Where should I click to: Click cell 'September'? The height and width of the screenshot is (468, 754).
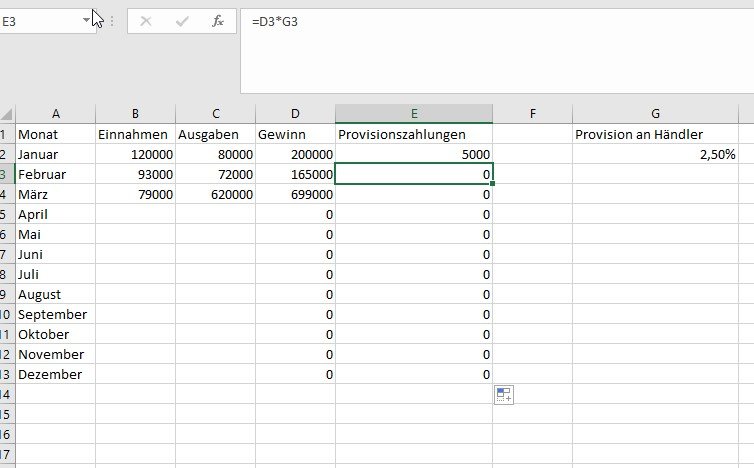[56, 314]
